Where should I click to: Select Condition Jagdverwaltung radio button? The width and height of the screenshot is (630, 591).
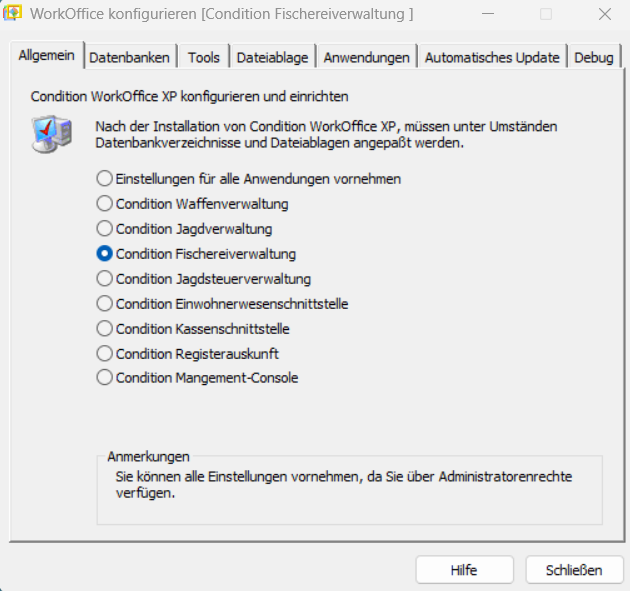click(x=105, y=229)
